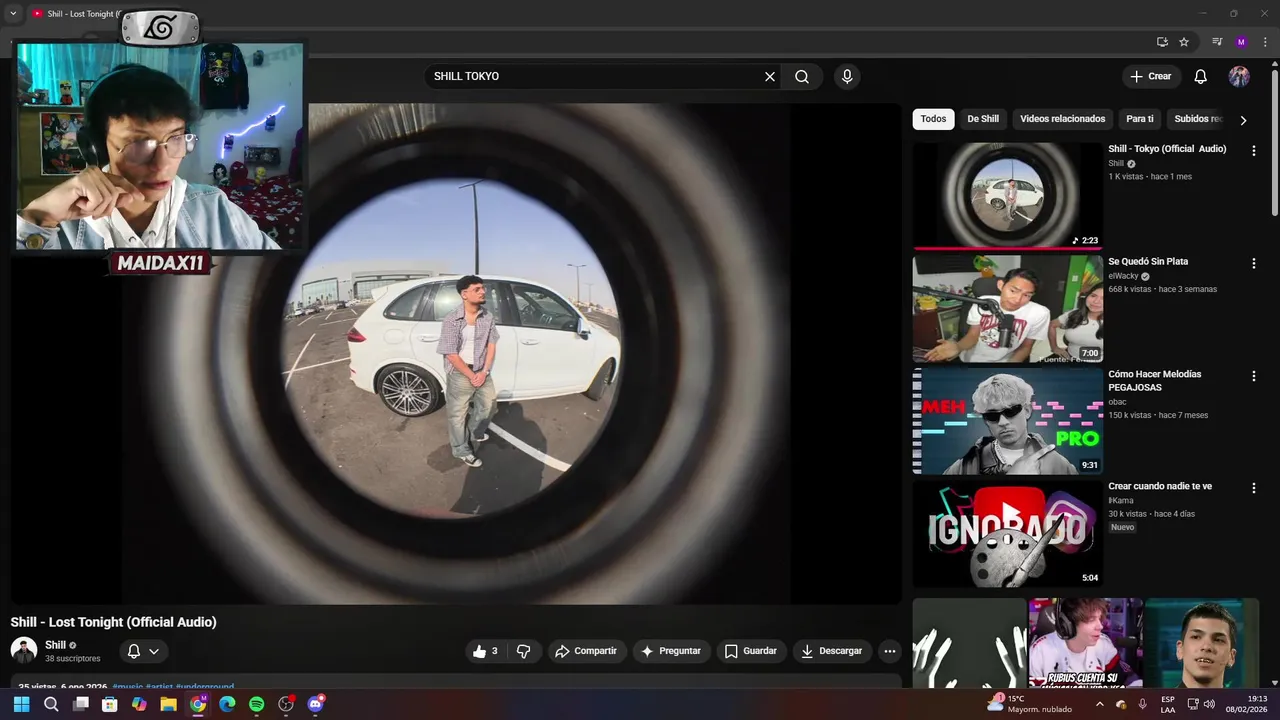Open Microsoft Edge from taskbar
The width and height of the screenshot is (1280, 720).
[x=227, y=704]
